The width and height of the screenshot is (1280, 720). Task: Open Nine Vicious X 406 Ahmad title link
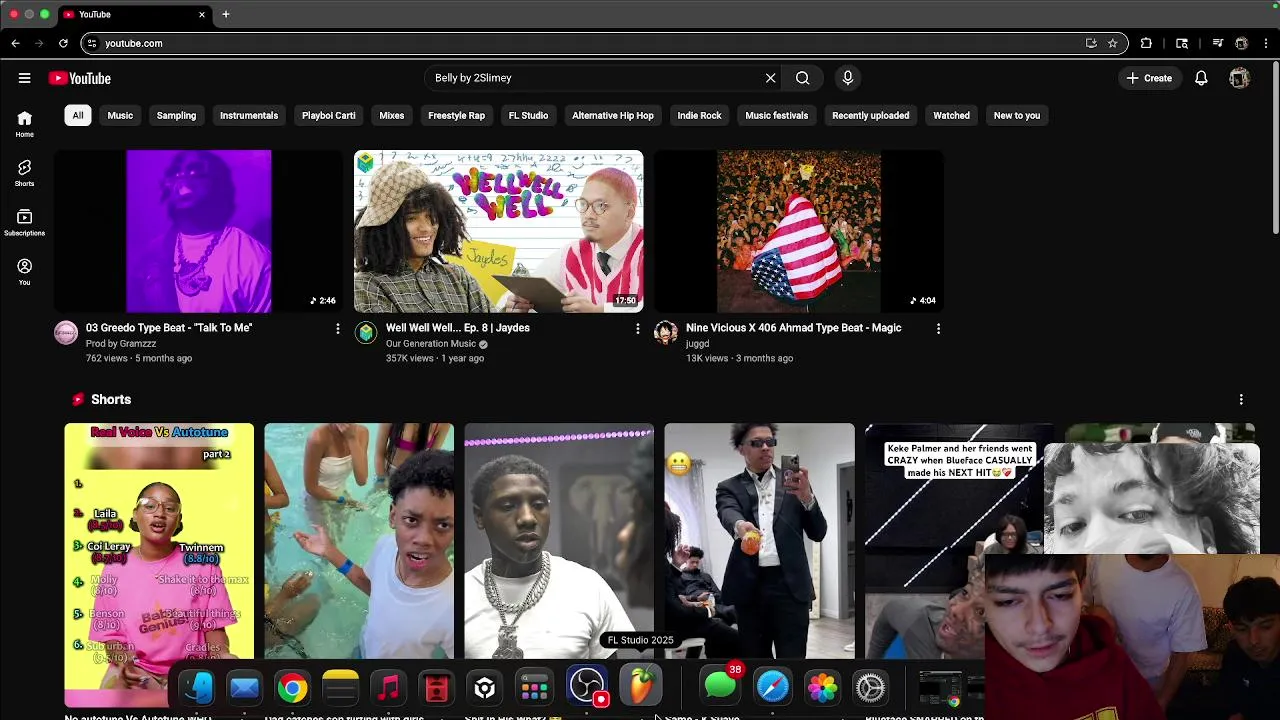click(x=794, y=328)
